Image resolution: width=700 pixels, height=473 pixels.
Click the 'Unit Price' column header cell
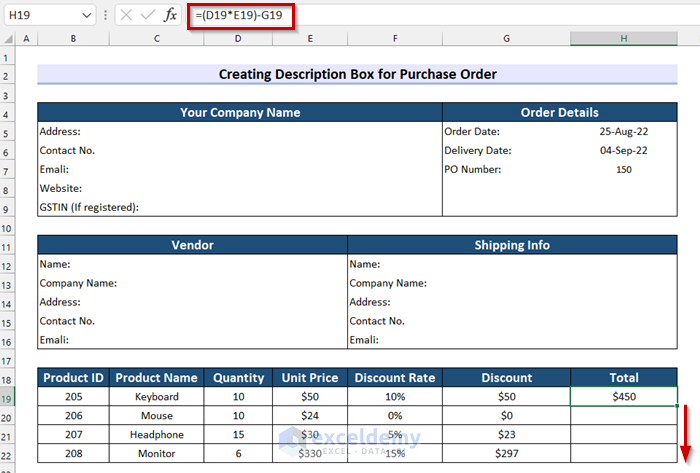tap(310, 378)
